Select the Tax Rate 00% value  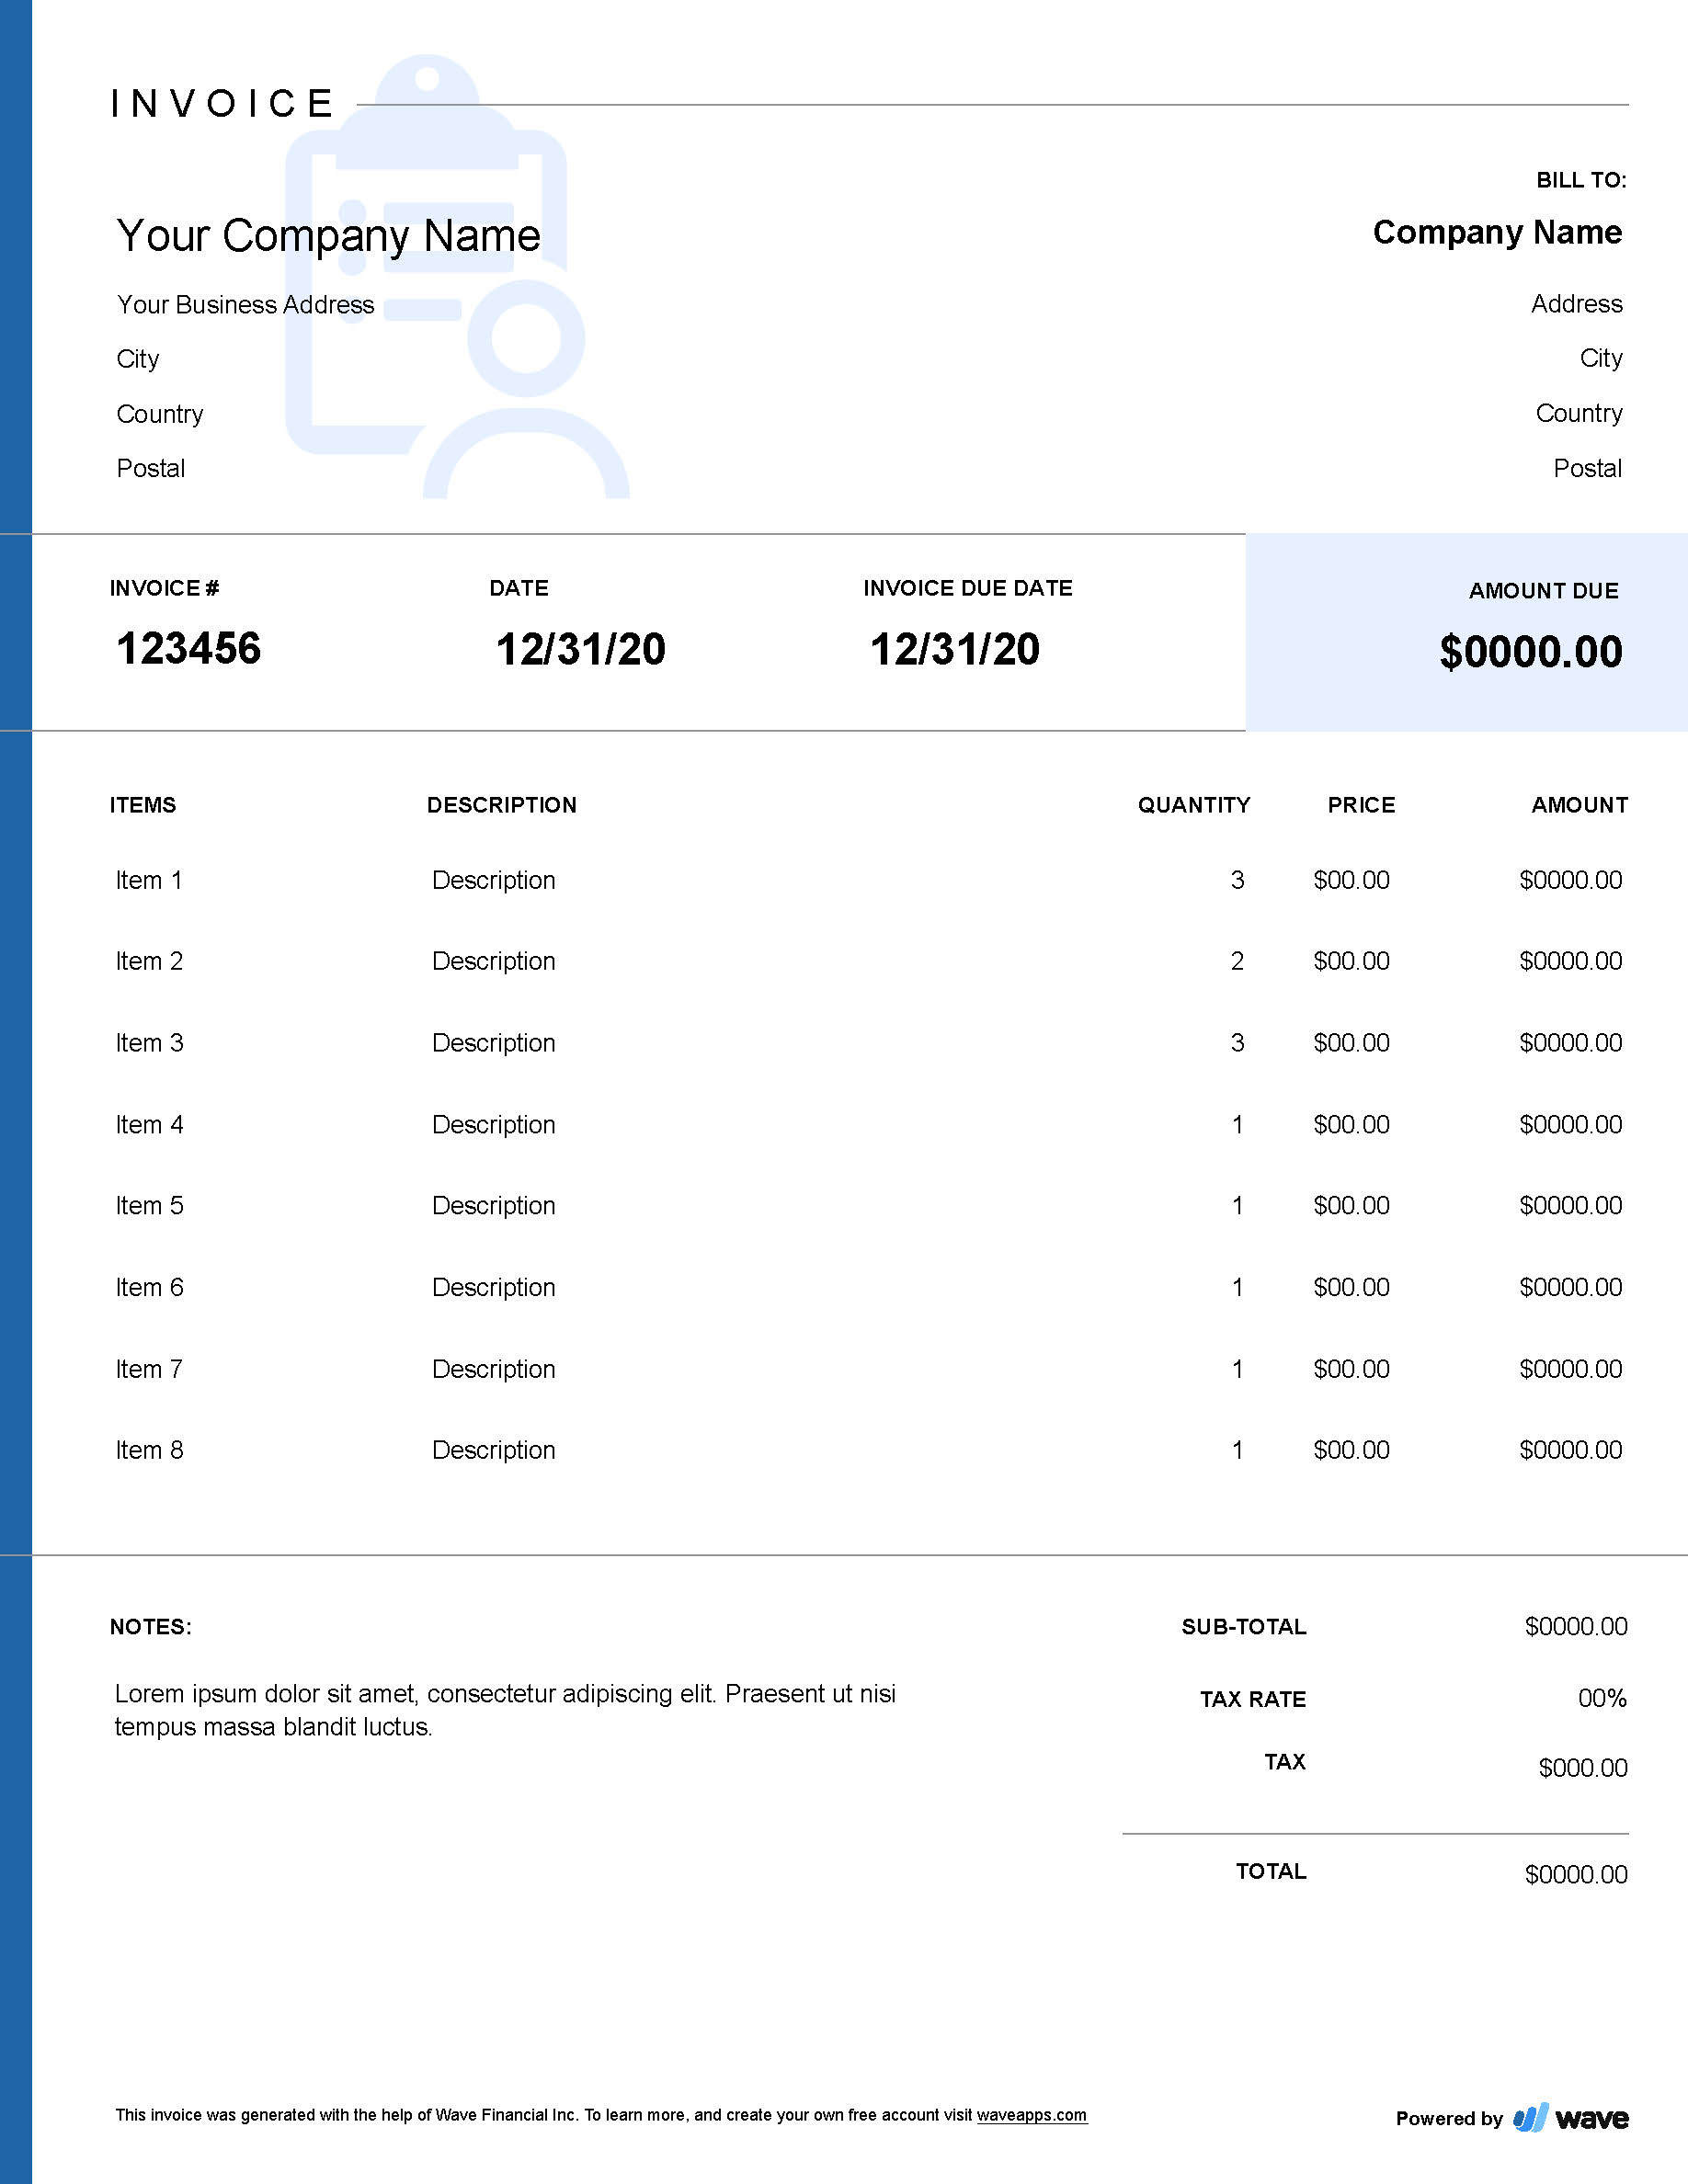pyautogui.click(x=1602, y=1698)
